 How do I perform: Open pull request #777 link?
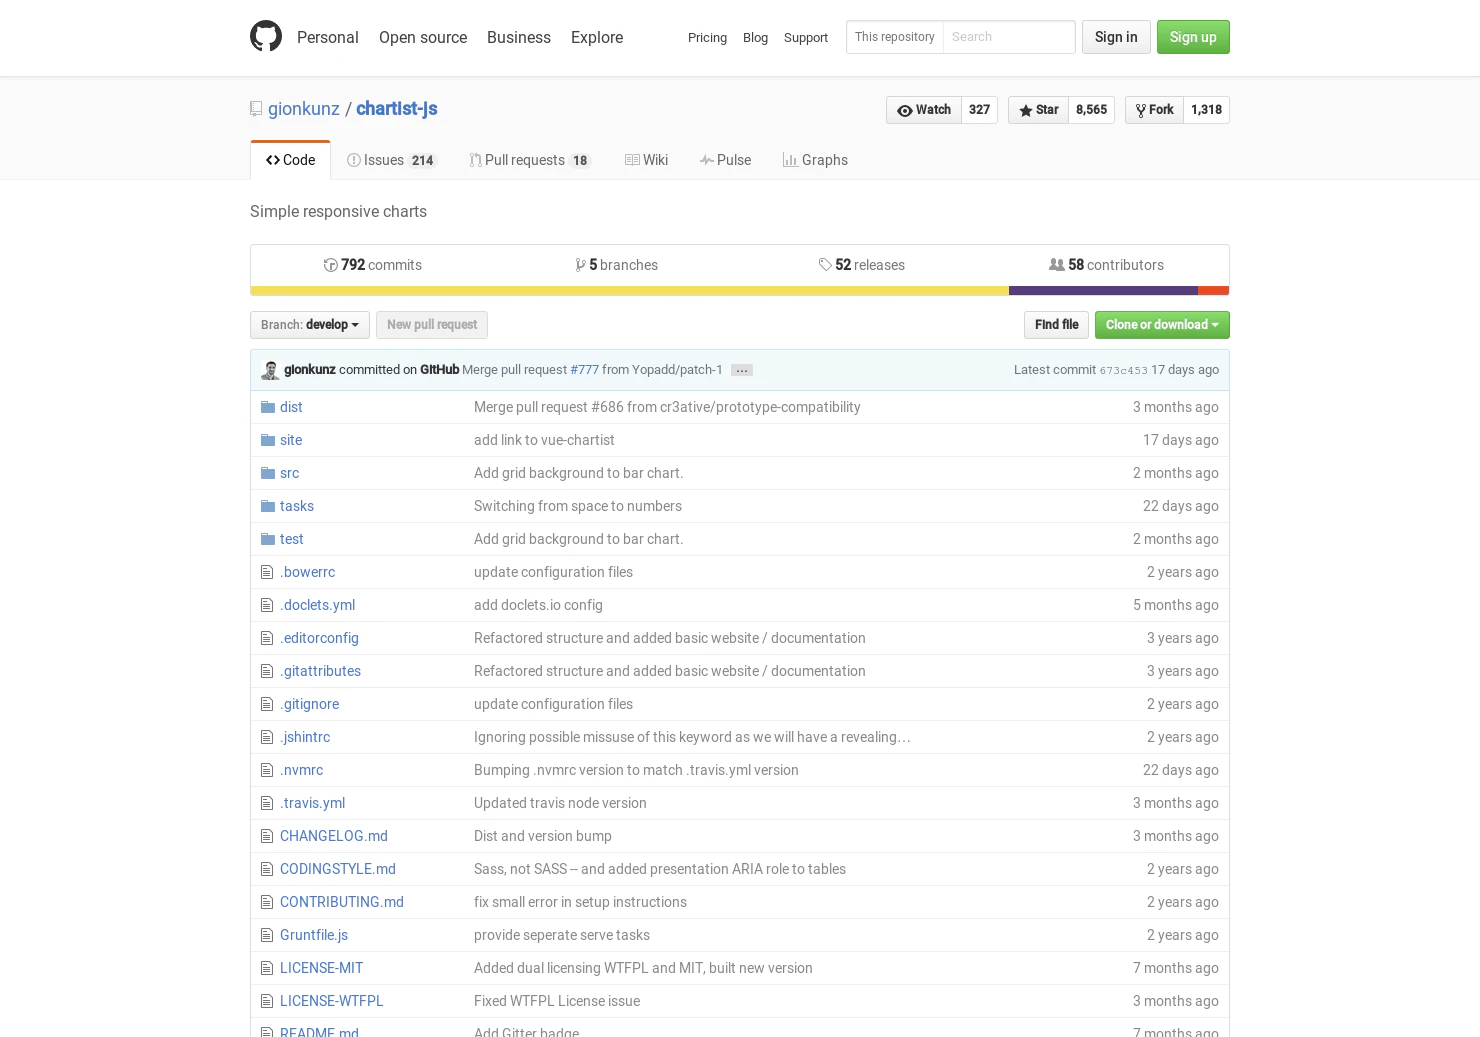[x=584, y=370]
